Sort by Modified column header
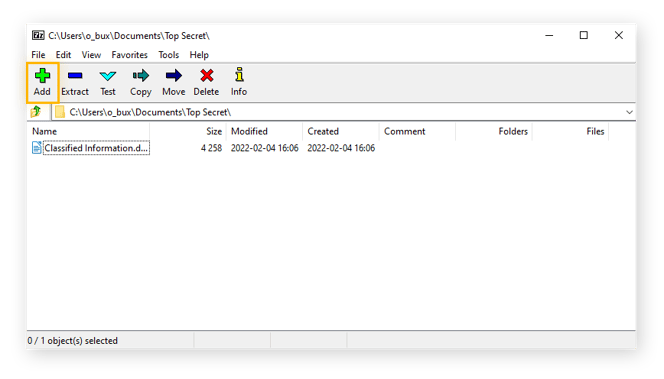The image size is (664, 379). pyautogui.click(x=264, y=131)
